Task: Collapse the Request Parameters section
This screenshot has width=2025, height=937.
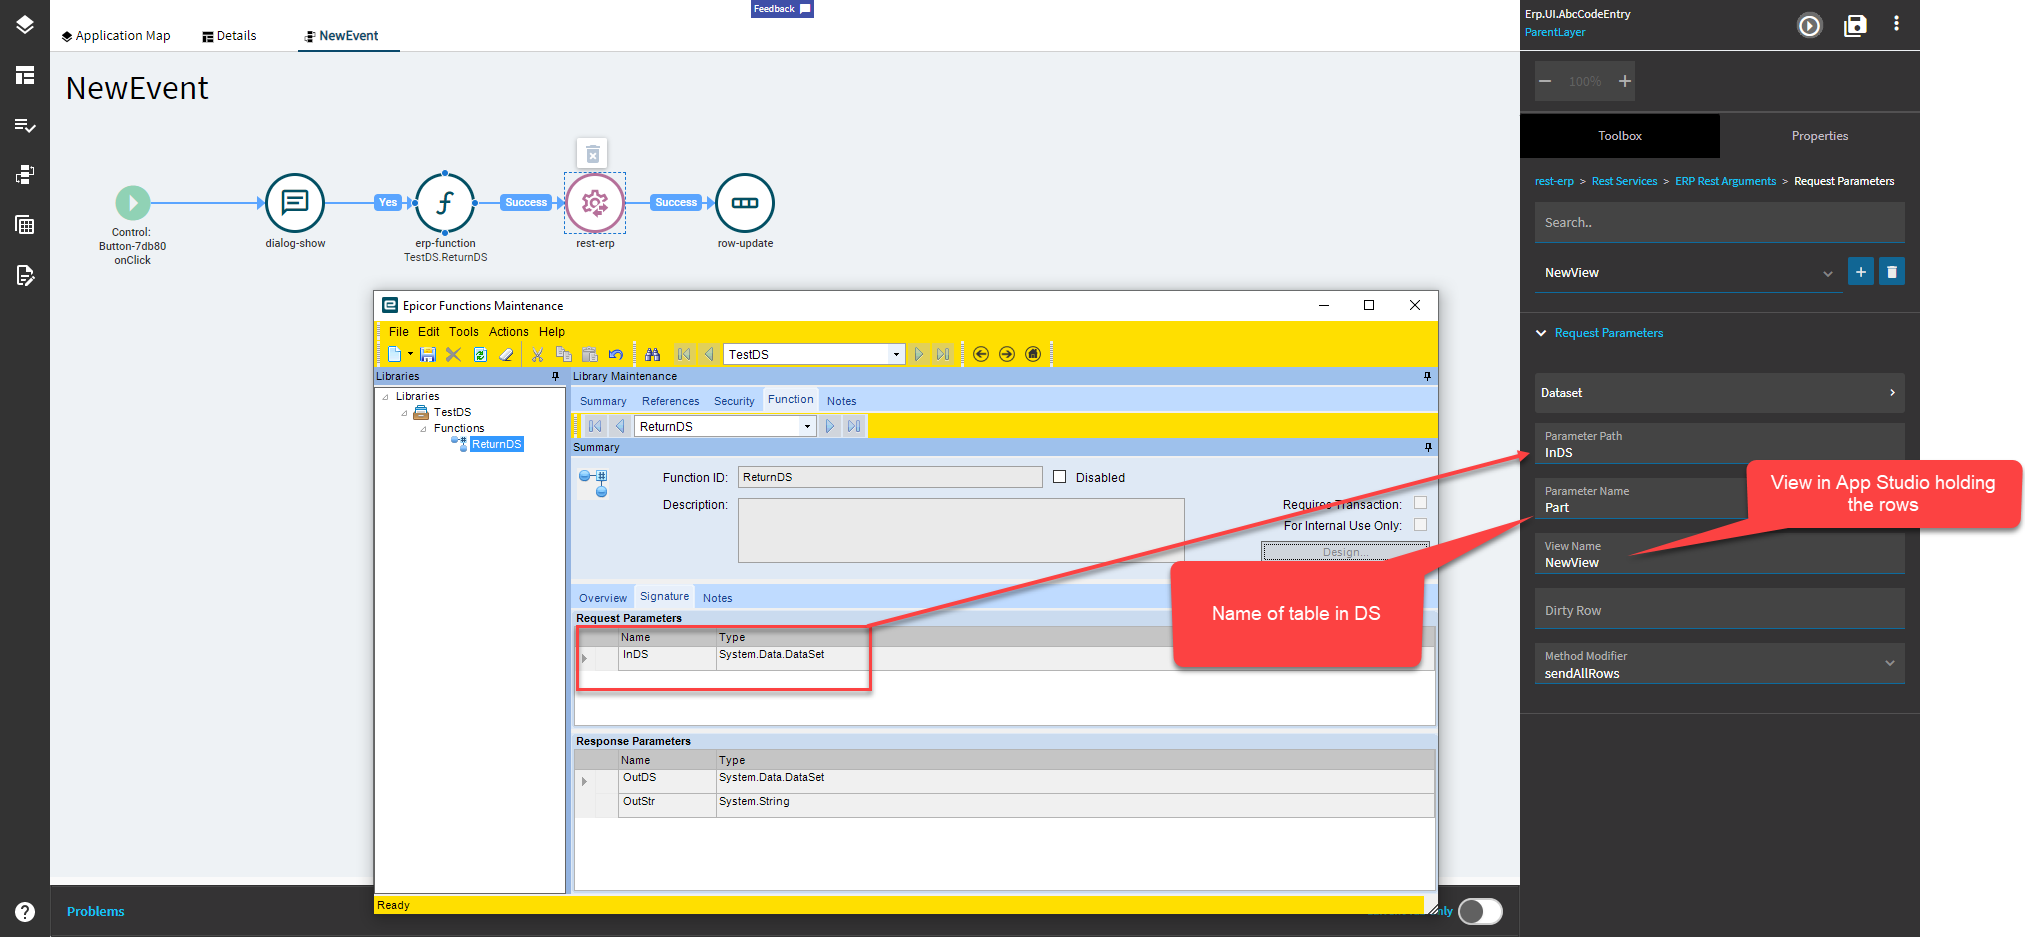Action: pyautogui.click(x=1541, y=333)
